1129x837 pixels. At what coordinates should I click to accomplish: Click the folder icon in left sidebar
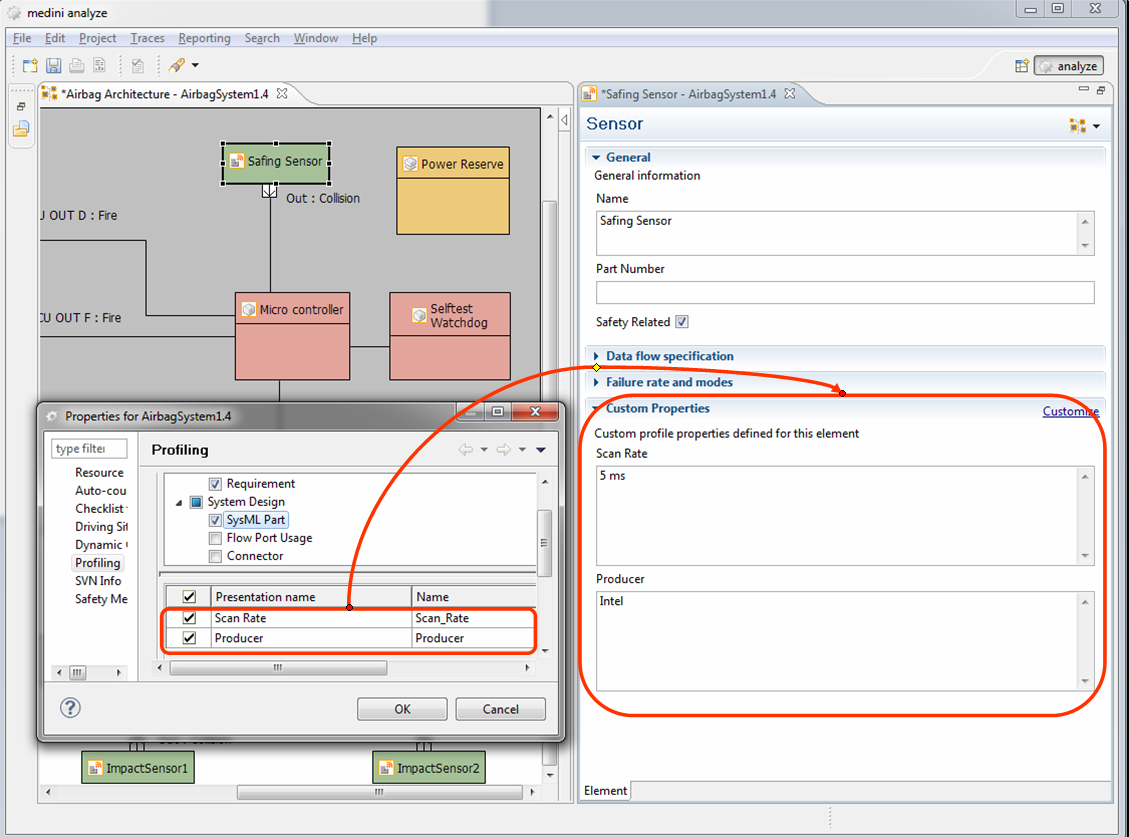coord(21,129)
